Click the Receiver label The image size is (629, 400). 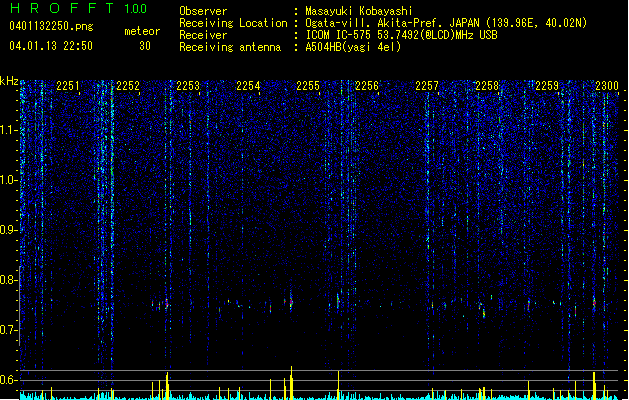203,35
